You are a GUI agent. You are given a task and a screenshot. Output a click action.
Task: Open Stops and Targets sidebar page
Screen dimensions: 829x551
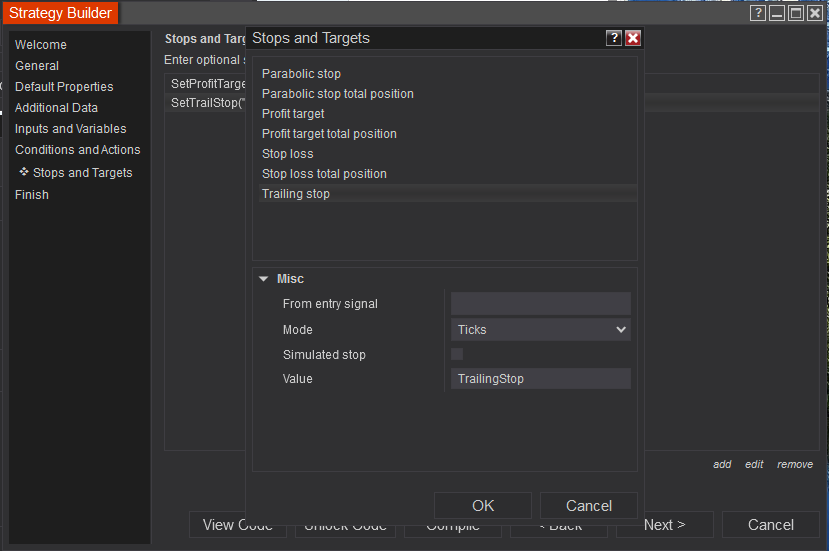click(82, 173)
